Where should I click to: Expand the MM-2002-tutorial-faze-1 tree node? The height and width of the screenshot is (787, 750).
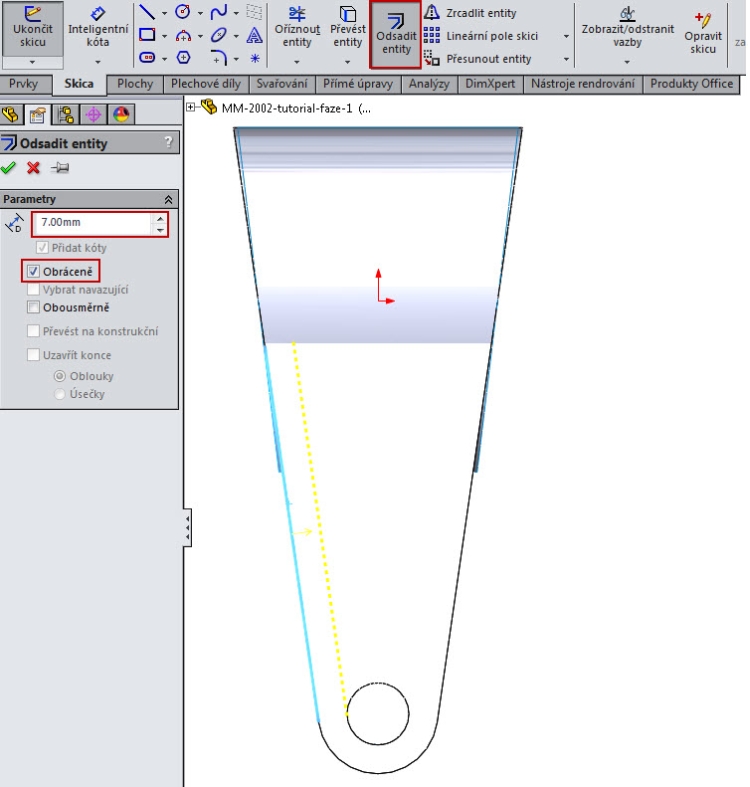click(x=190, y=107)
